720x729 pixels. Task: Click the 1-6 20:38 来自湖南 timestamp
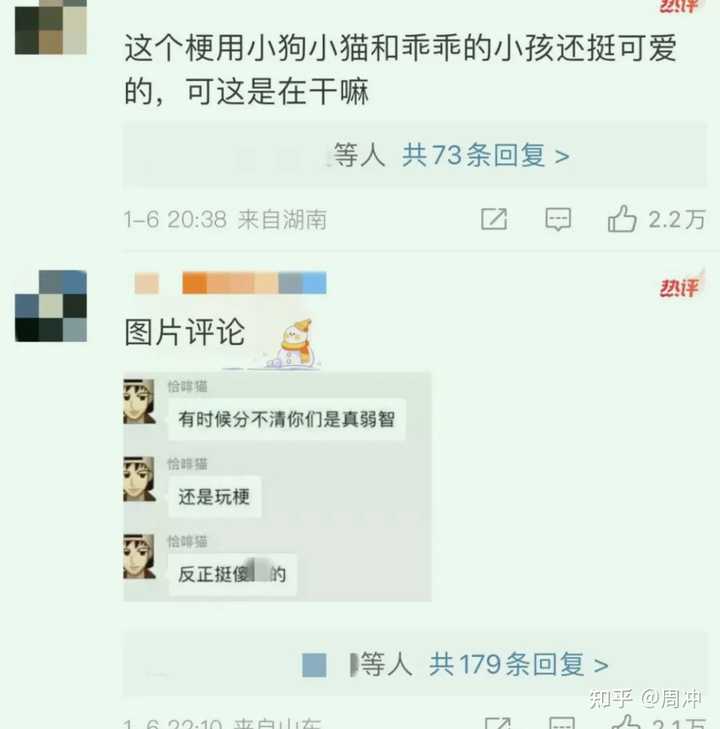pos(225,219)
